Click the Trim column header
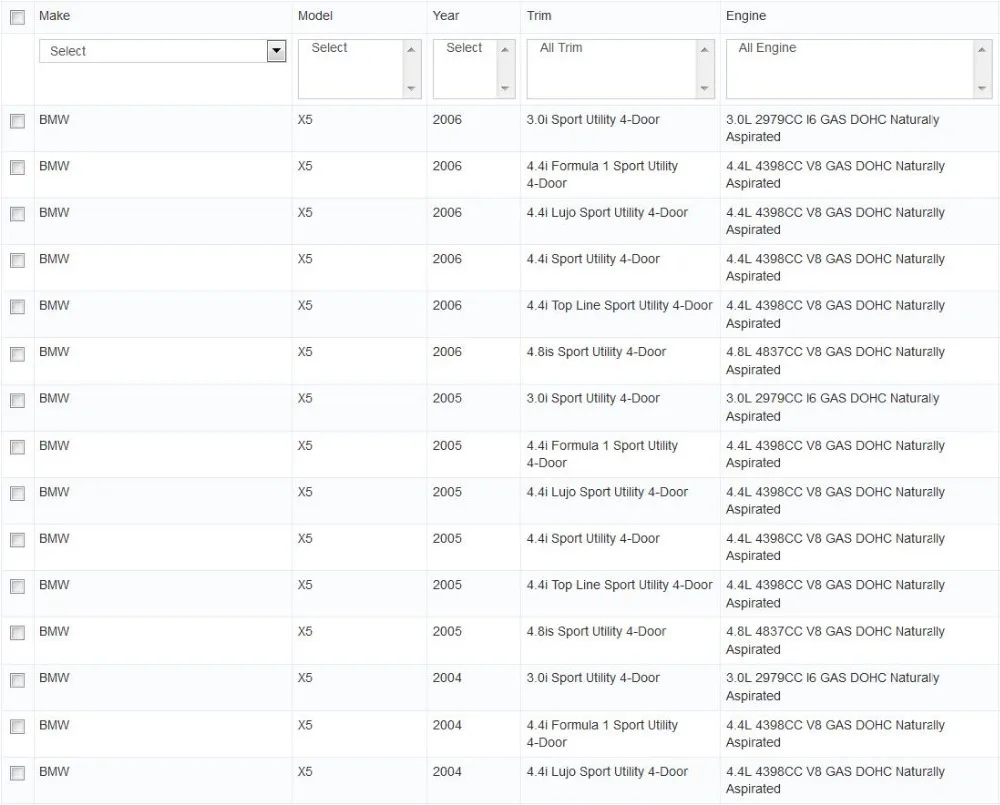 pyautogui.click(x=539, y=16)
